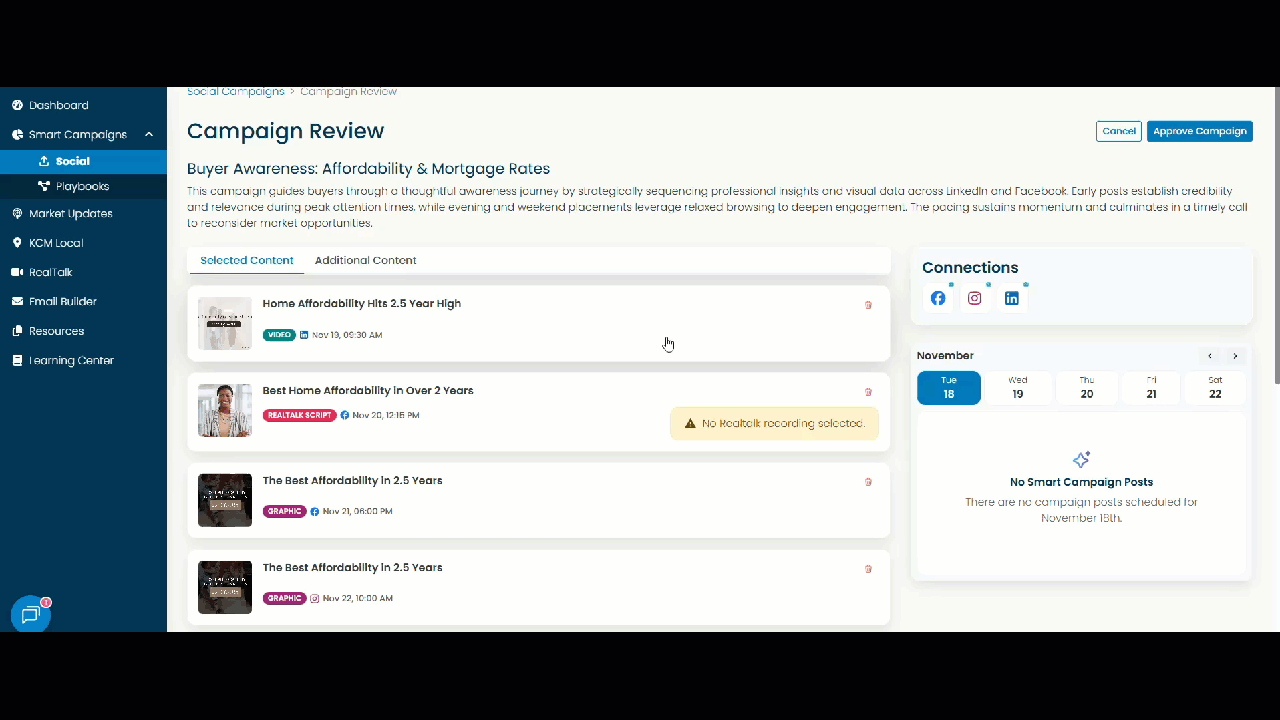The image size is (1280, 720).
Task: Open the Selected Content tab
Action: (x=246, y=260)
